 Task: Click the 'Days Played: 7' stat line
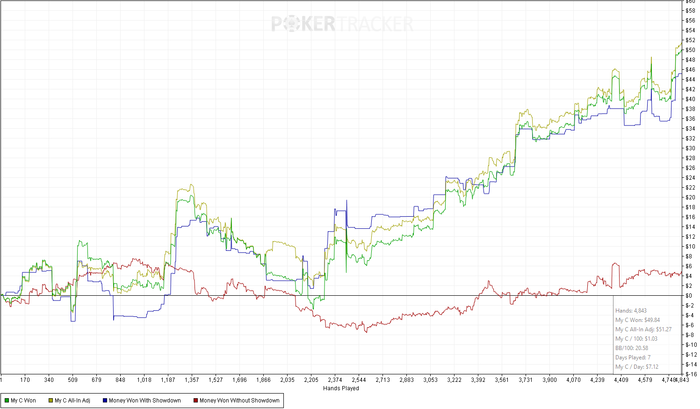[633, 358]
